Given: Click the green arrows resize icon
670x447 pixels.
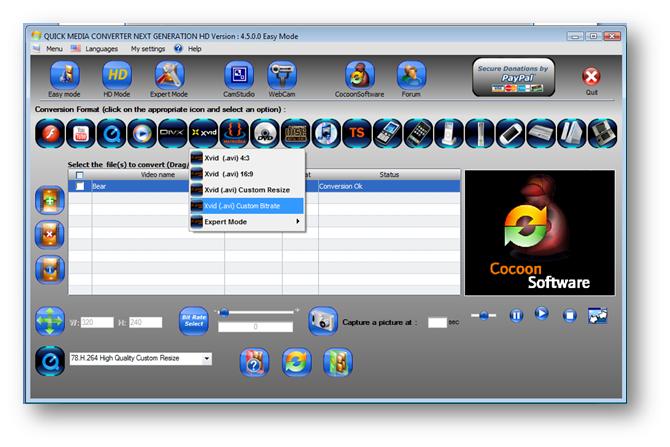Looking at the screenshot, I should coord(50,321).
